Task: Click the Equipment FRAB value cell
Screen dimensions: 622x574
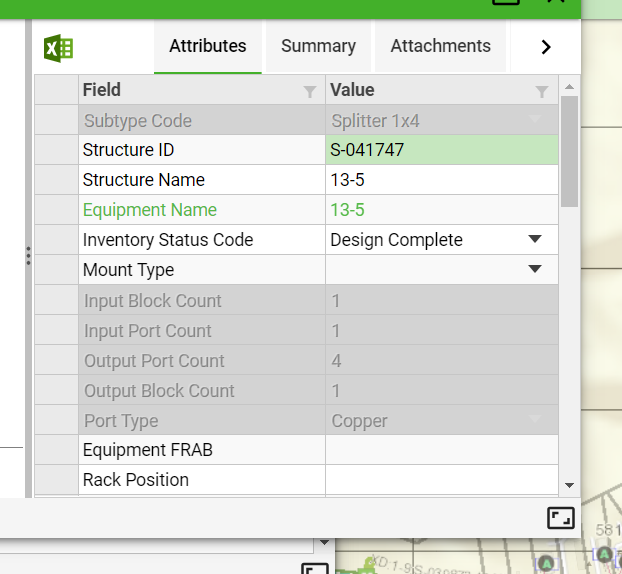Action: (441, 450)
